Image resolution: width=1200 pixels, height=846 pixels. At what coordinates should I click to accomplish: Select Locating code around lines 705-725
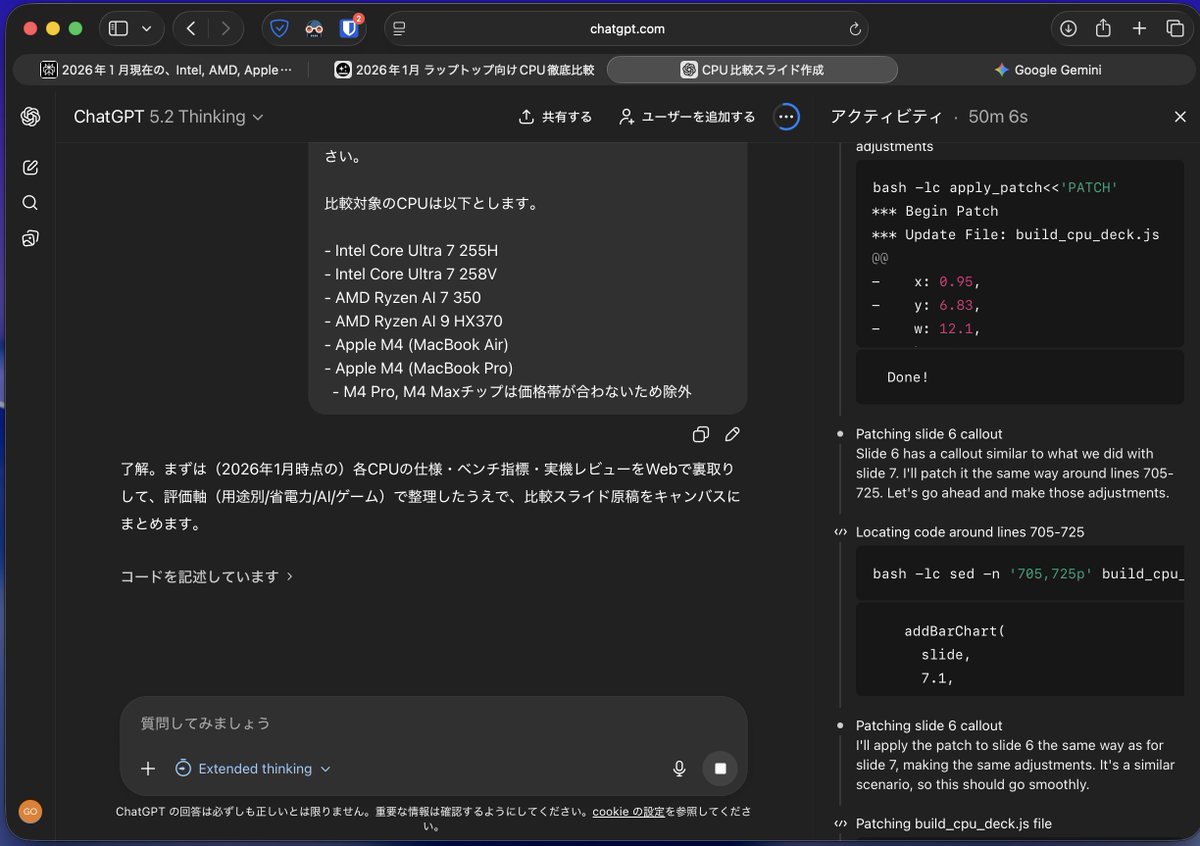[x=970, y=532]
